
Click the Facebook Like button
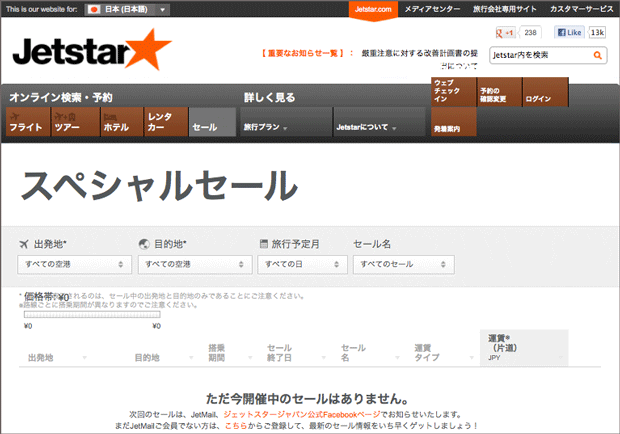tap(569, 32)
